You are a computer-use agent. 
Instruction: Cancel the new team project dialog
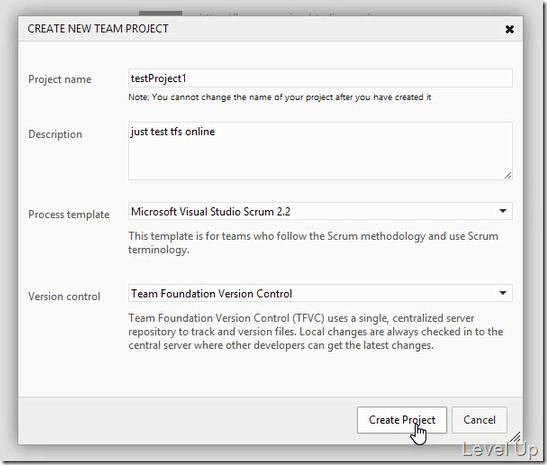(479, 420)
